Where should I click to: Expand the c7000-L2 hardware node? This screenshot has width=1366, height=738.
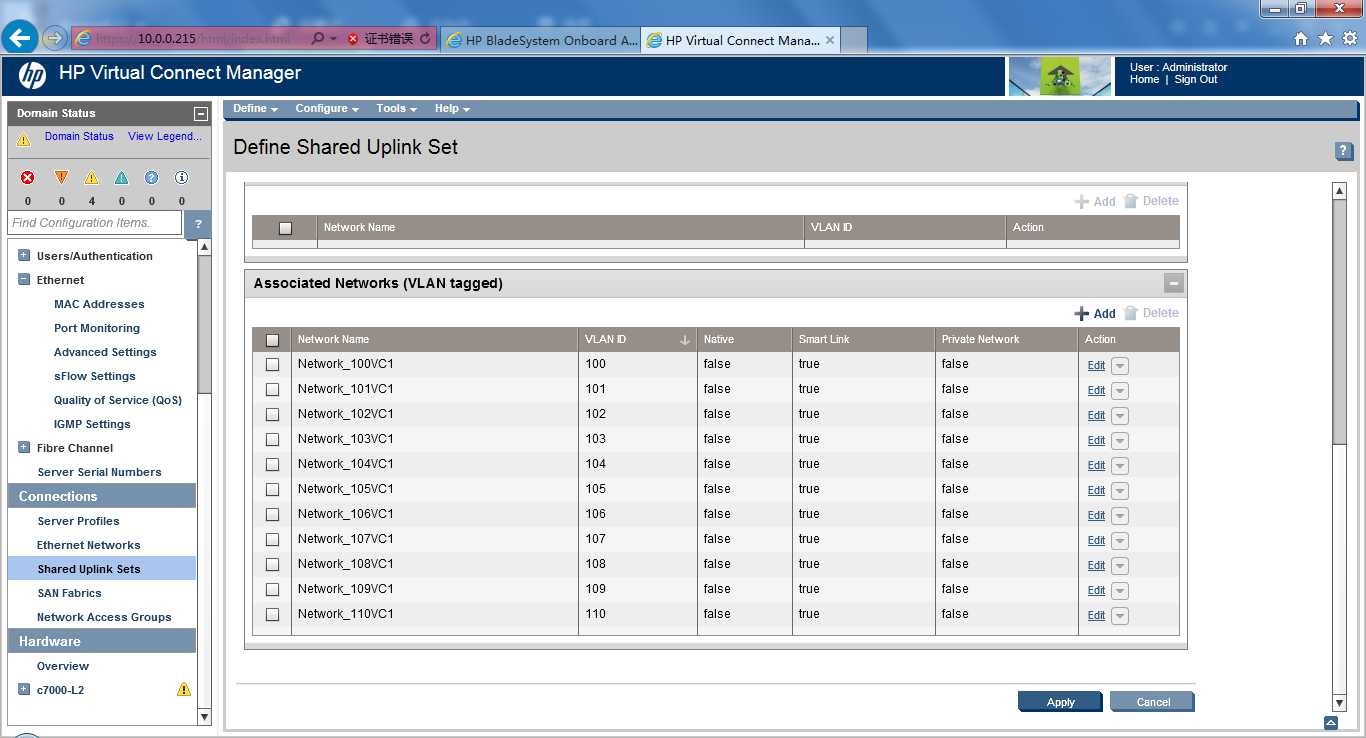pyautogui.click(x=24, y=689)
